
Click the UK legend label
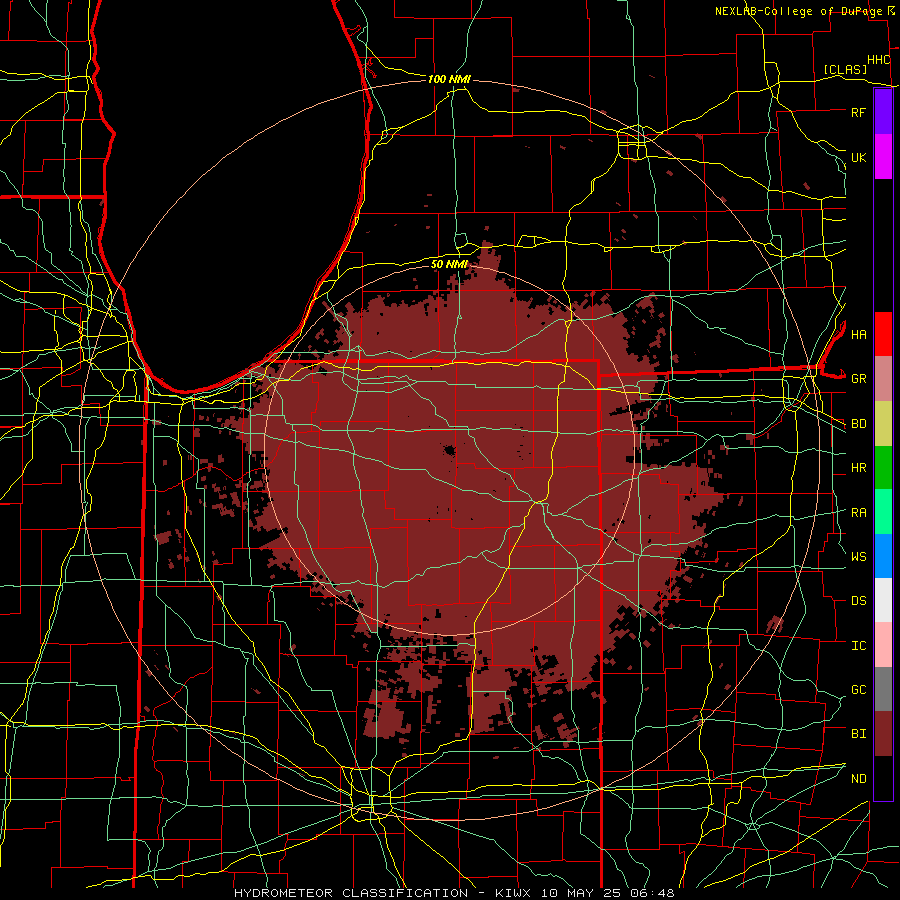[858, 157]
